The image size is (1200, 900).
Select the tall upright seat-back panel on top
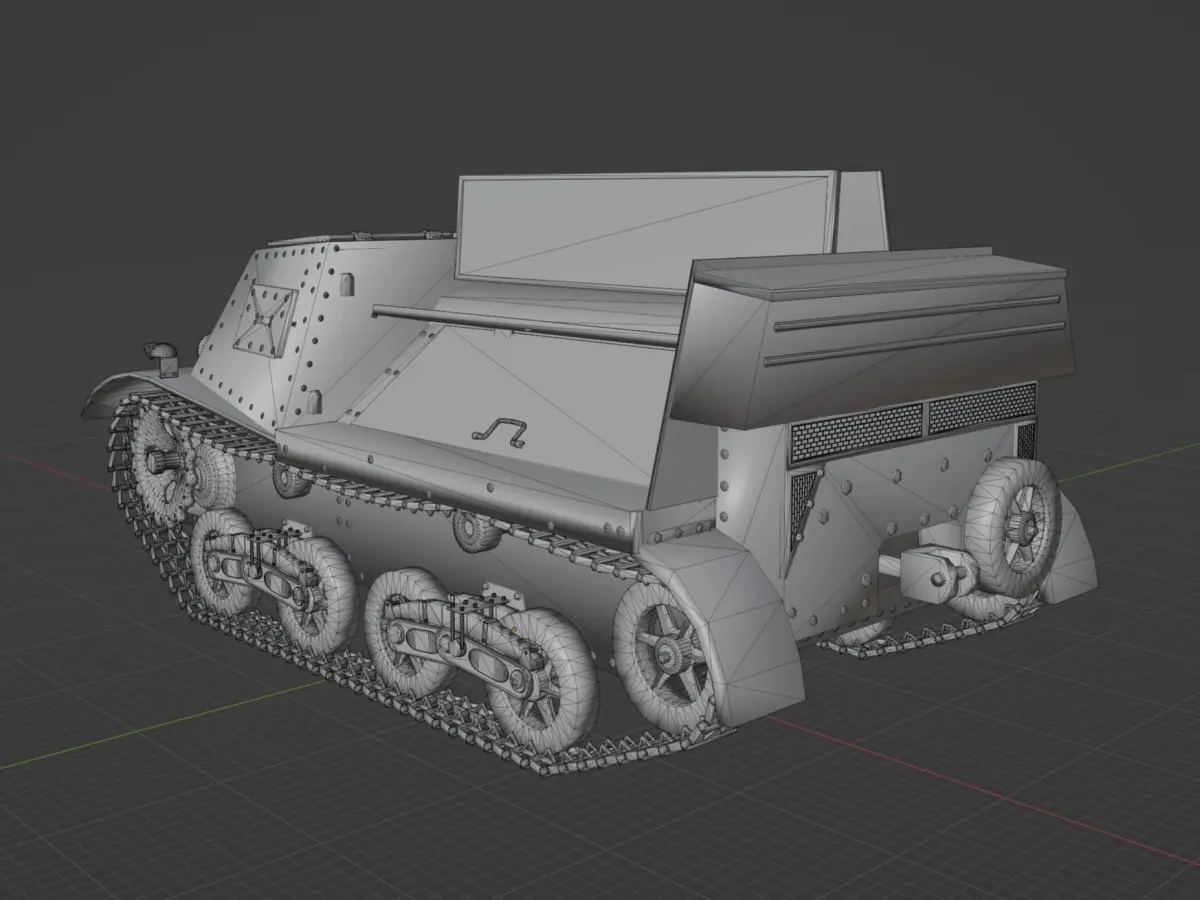pos(646,230)
